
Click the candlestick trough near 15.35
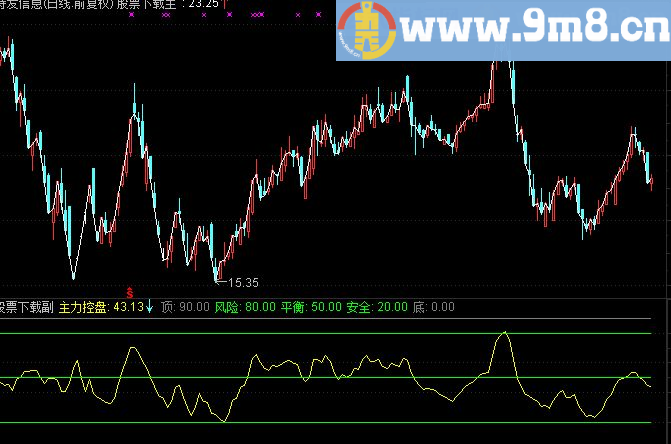click(x=217, y=278)
